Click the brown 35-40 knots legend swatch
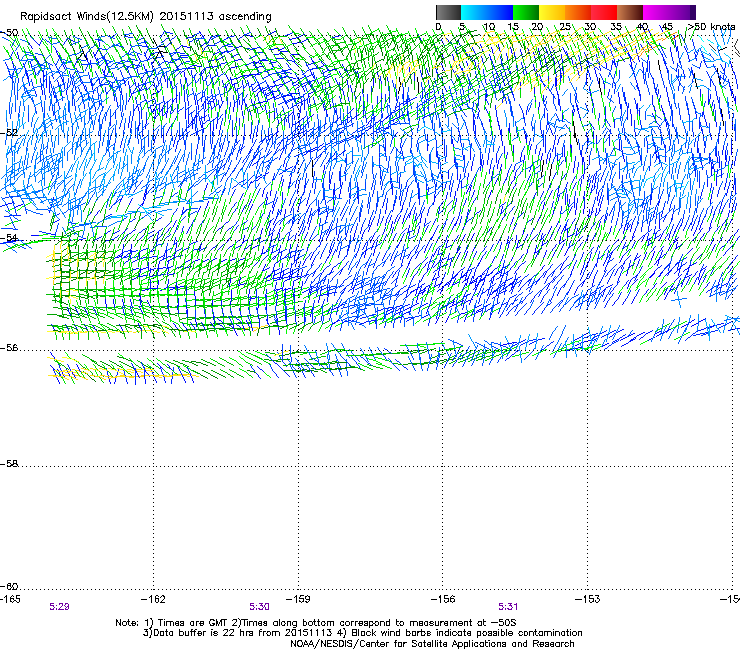The height and width of the screenshot is (650, 740). 630,12
